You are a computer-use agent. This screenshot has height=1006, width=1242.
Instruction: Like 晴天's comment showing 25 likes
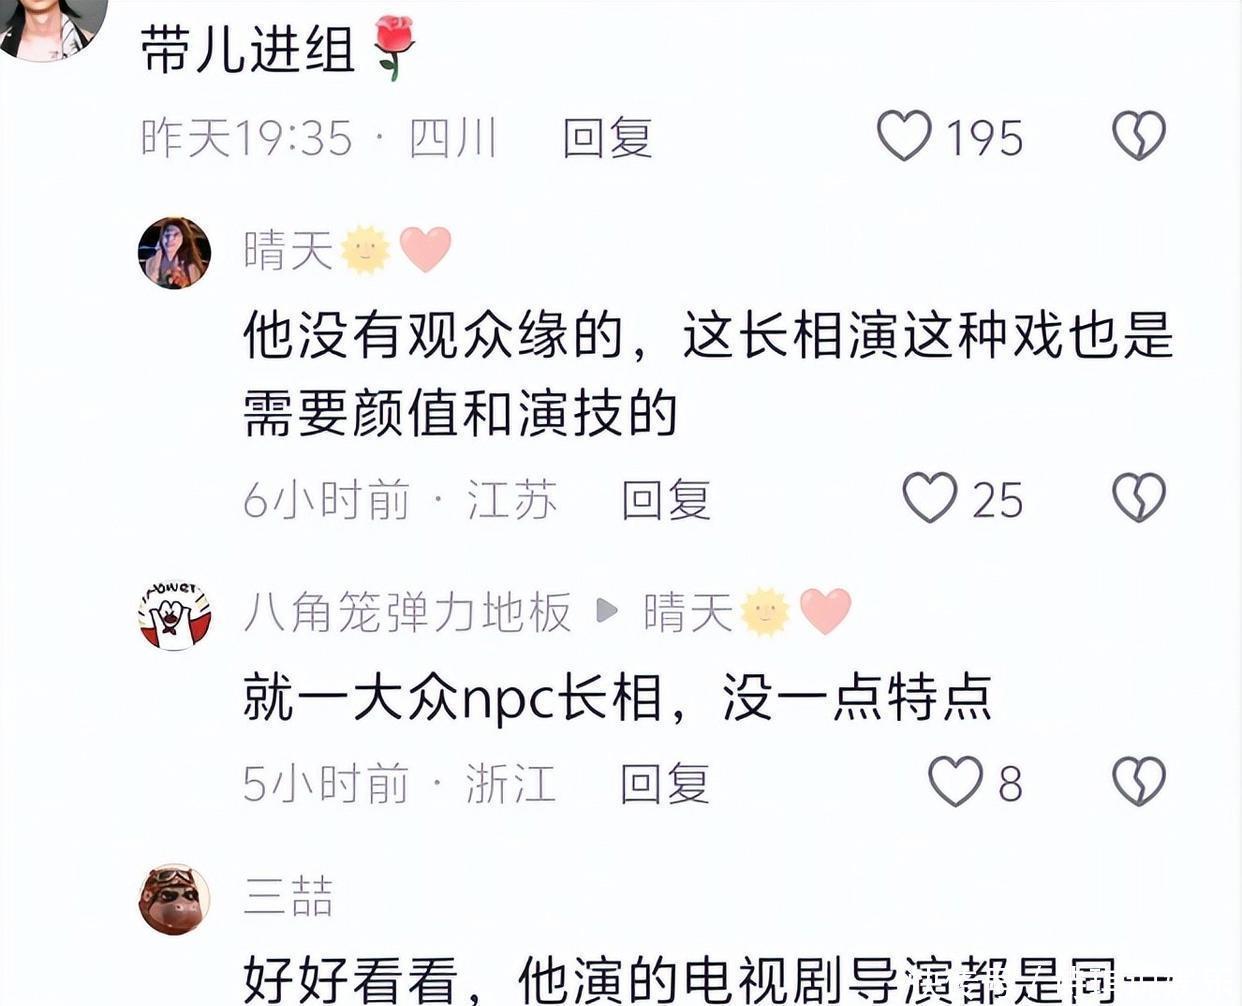pos(930,497)
